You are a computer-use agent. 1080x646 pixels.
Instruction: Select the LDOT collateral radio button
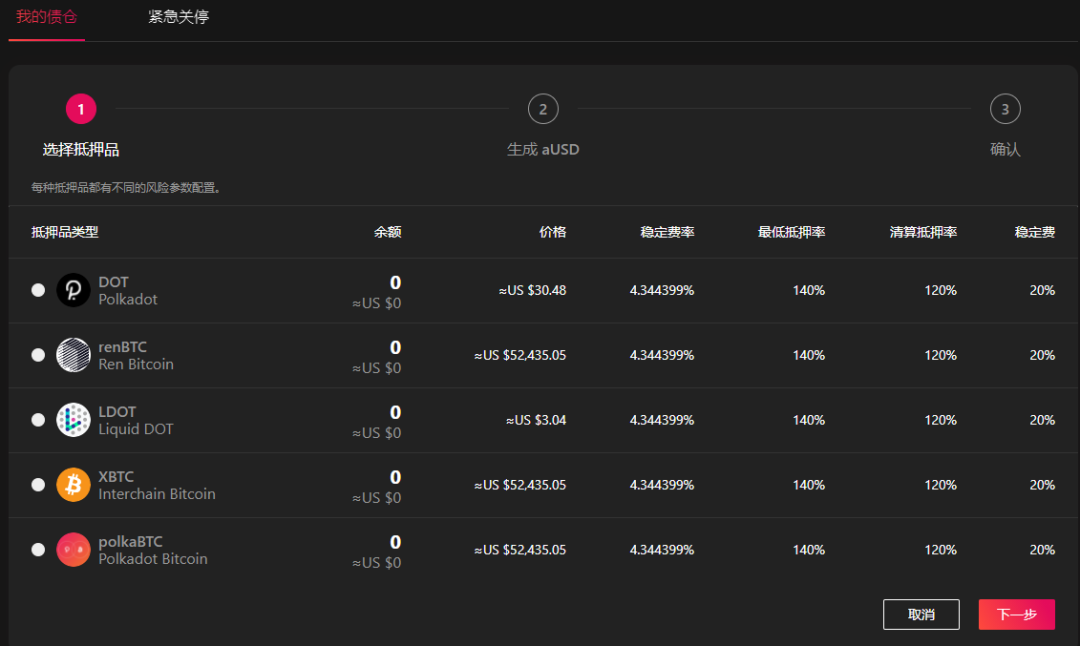coord(38,420)
